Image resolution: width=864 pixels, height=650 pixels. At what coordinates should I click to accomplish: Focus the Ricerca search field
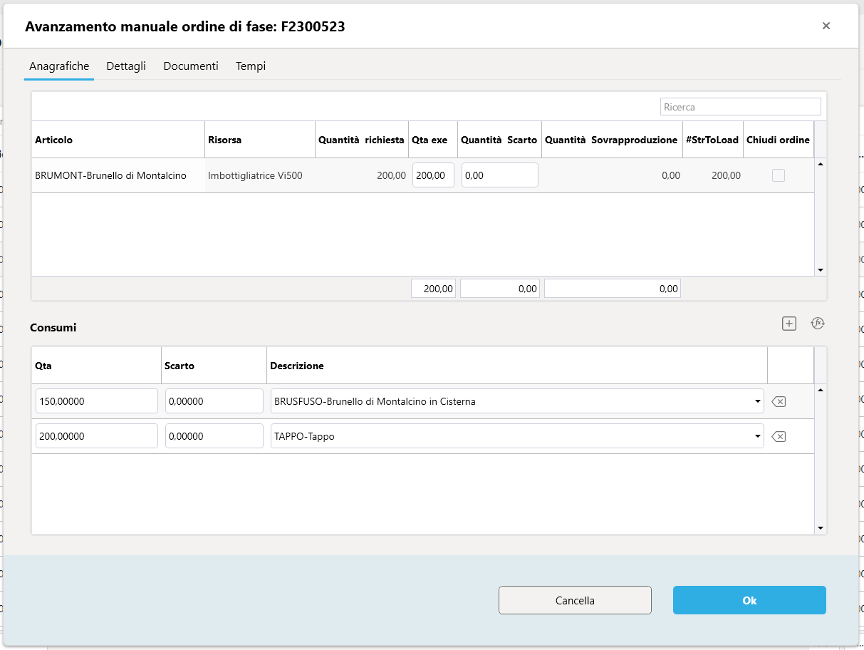741,107
